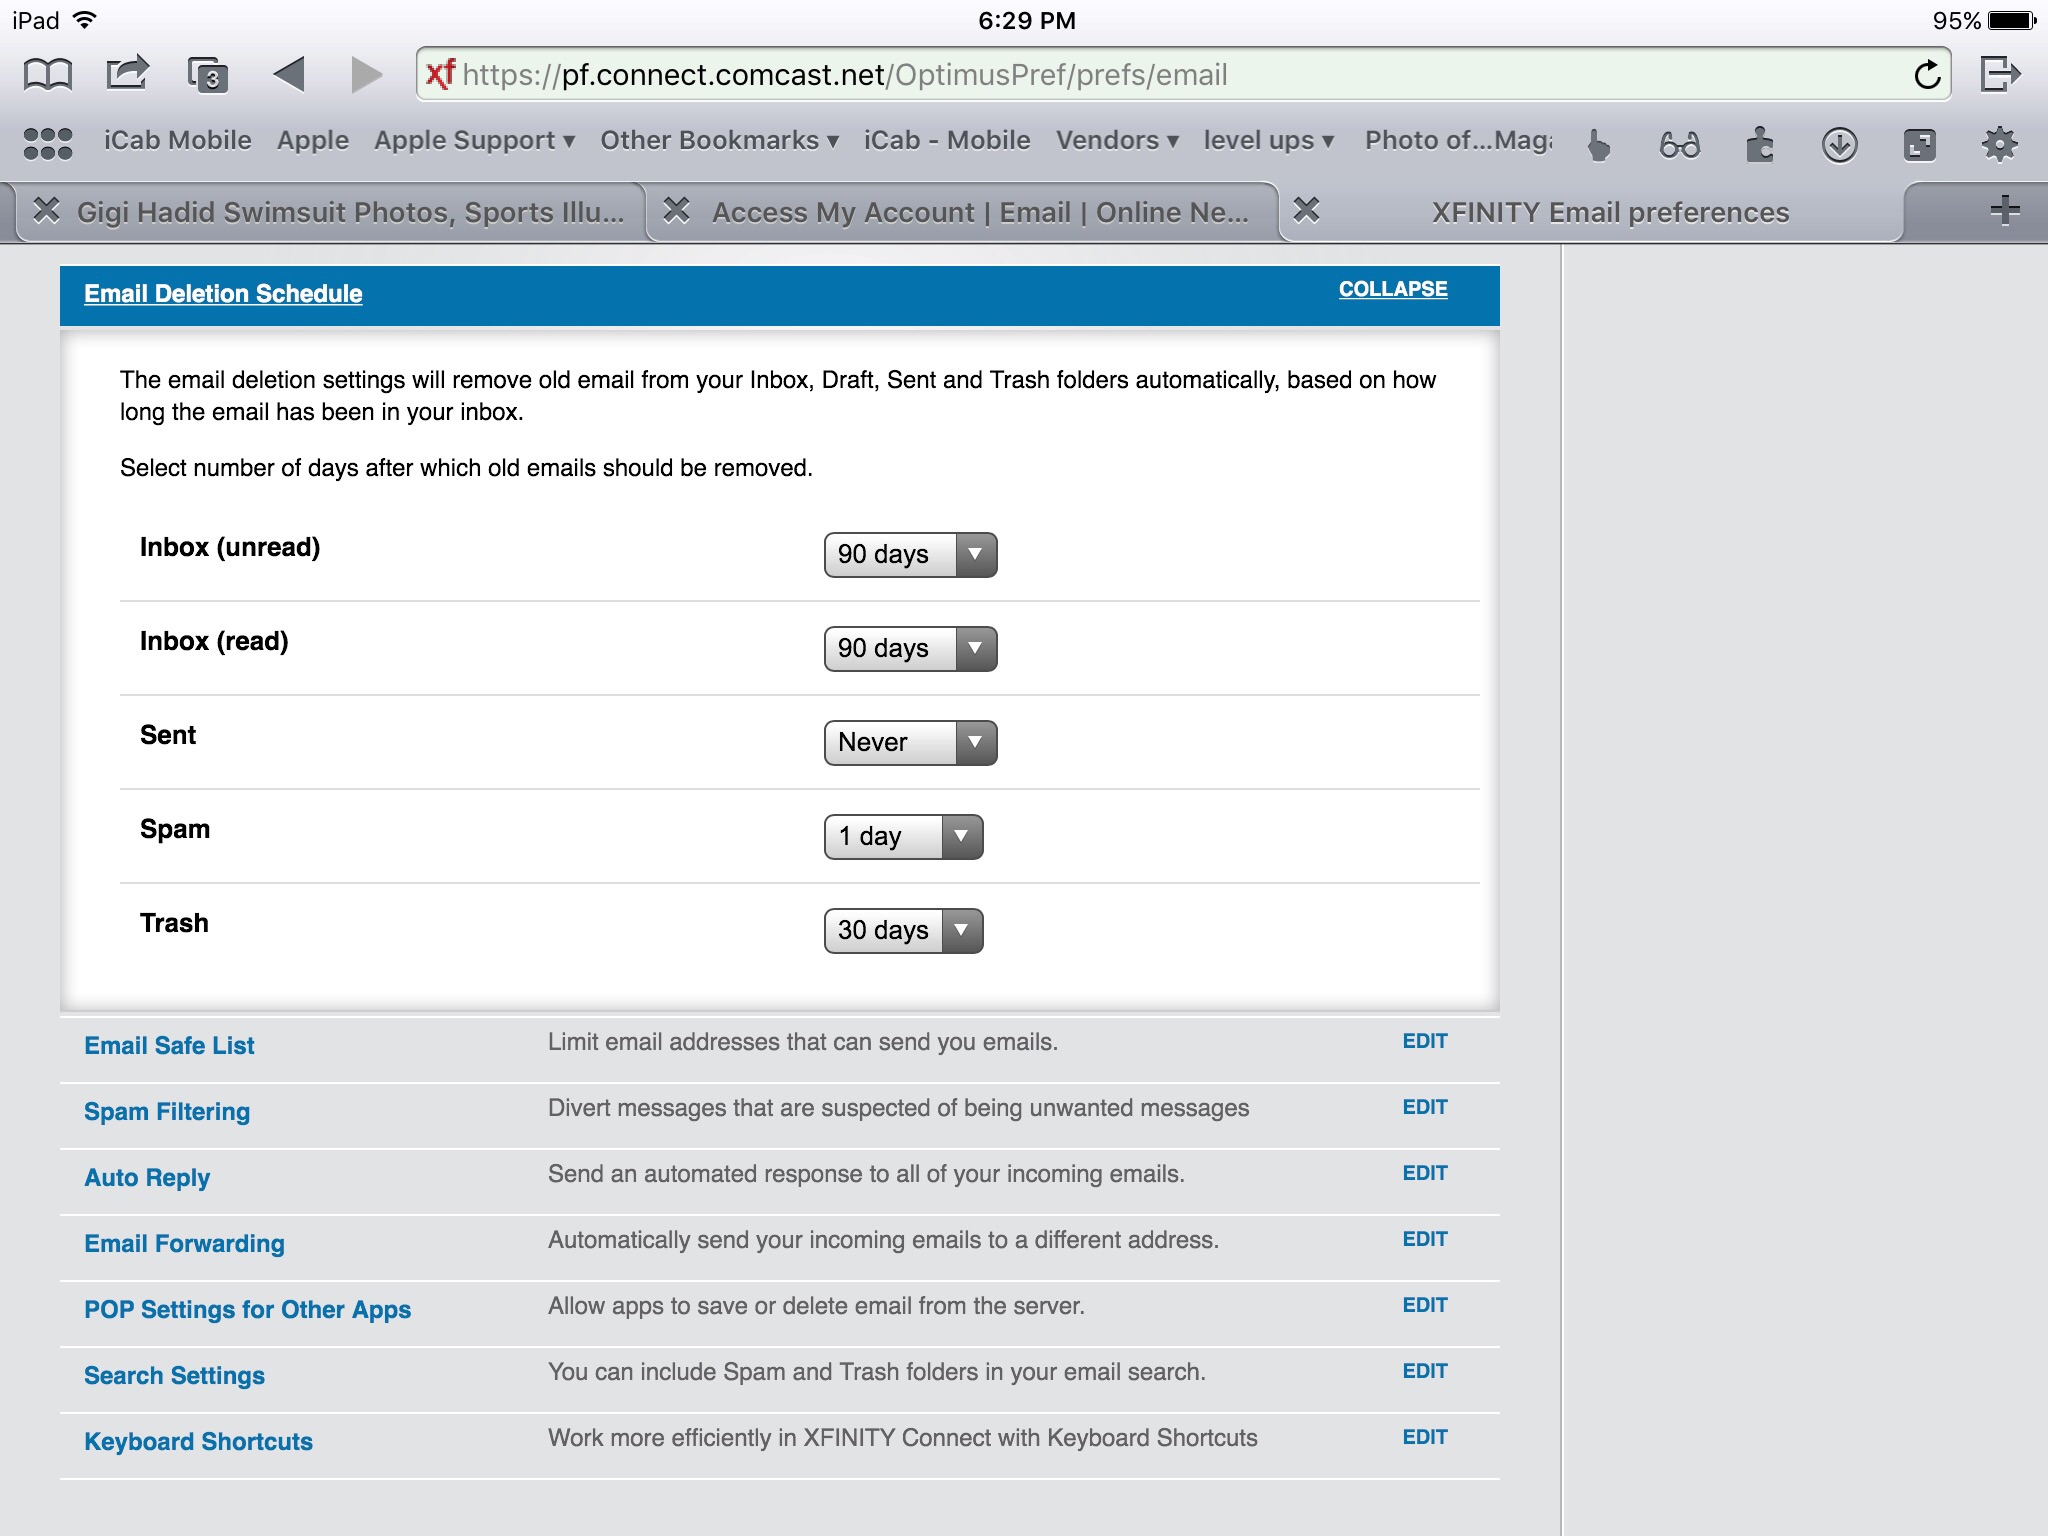
Task: Change Trash 30 days dropdown
Action: (x=903, y=931)
